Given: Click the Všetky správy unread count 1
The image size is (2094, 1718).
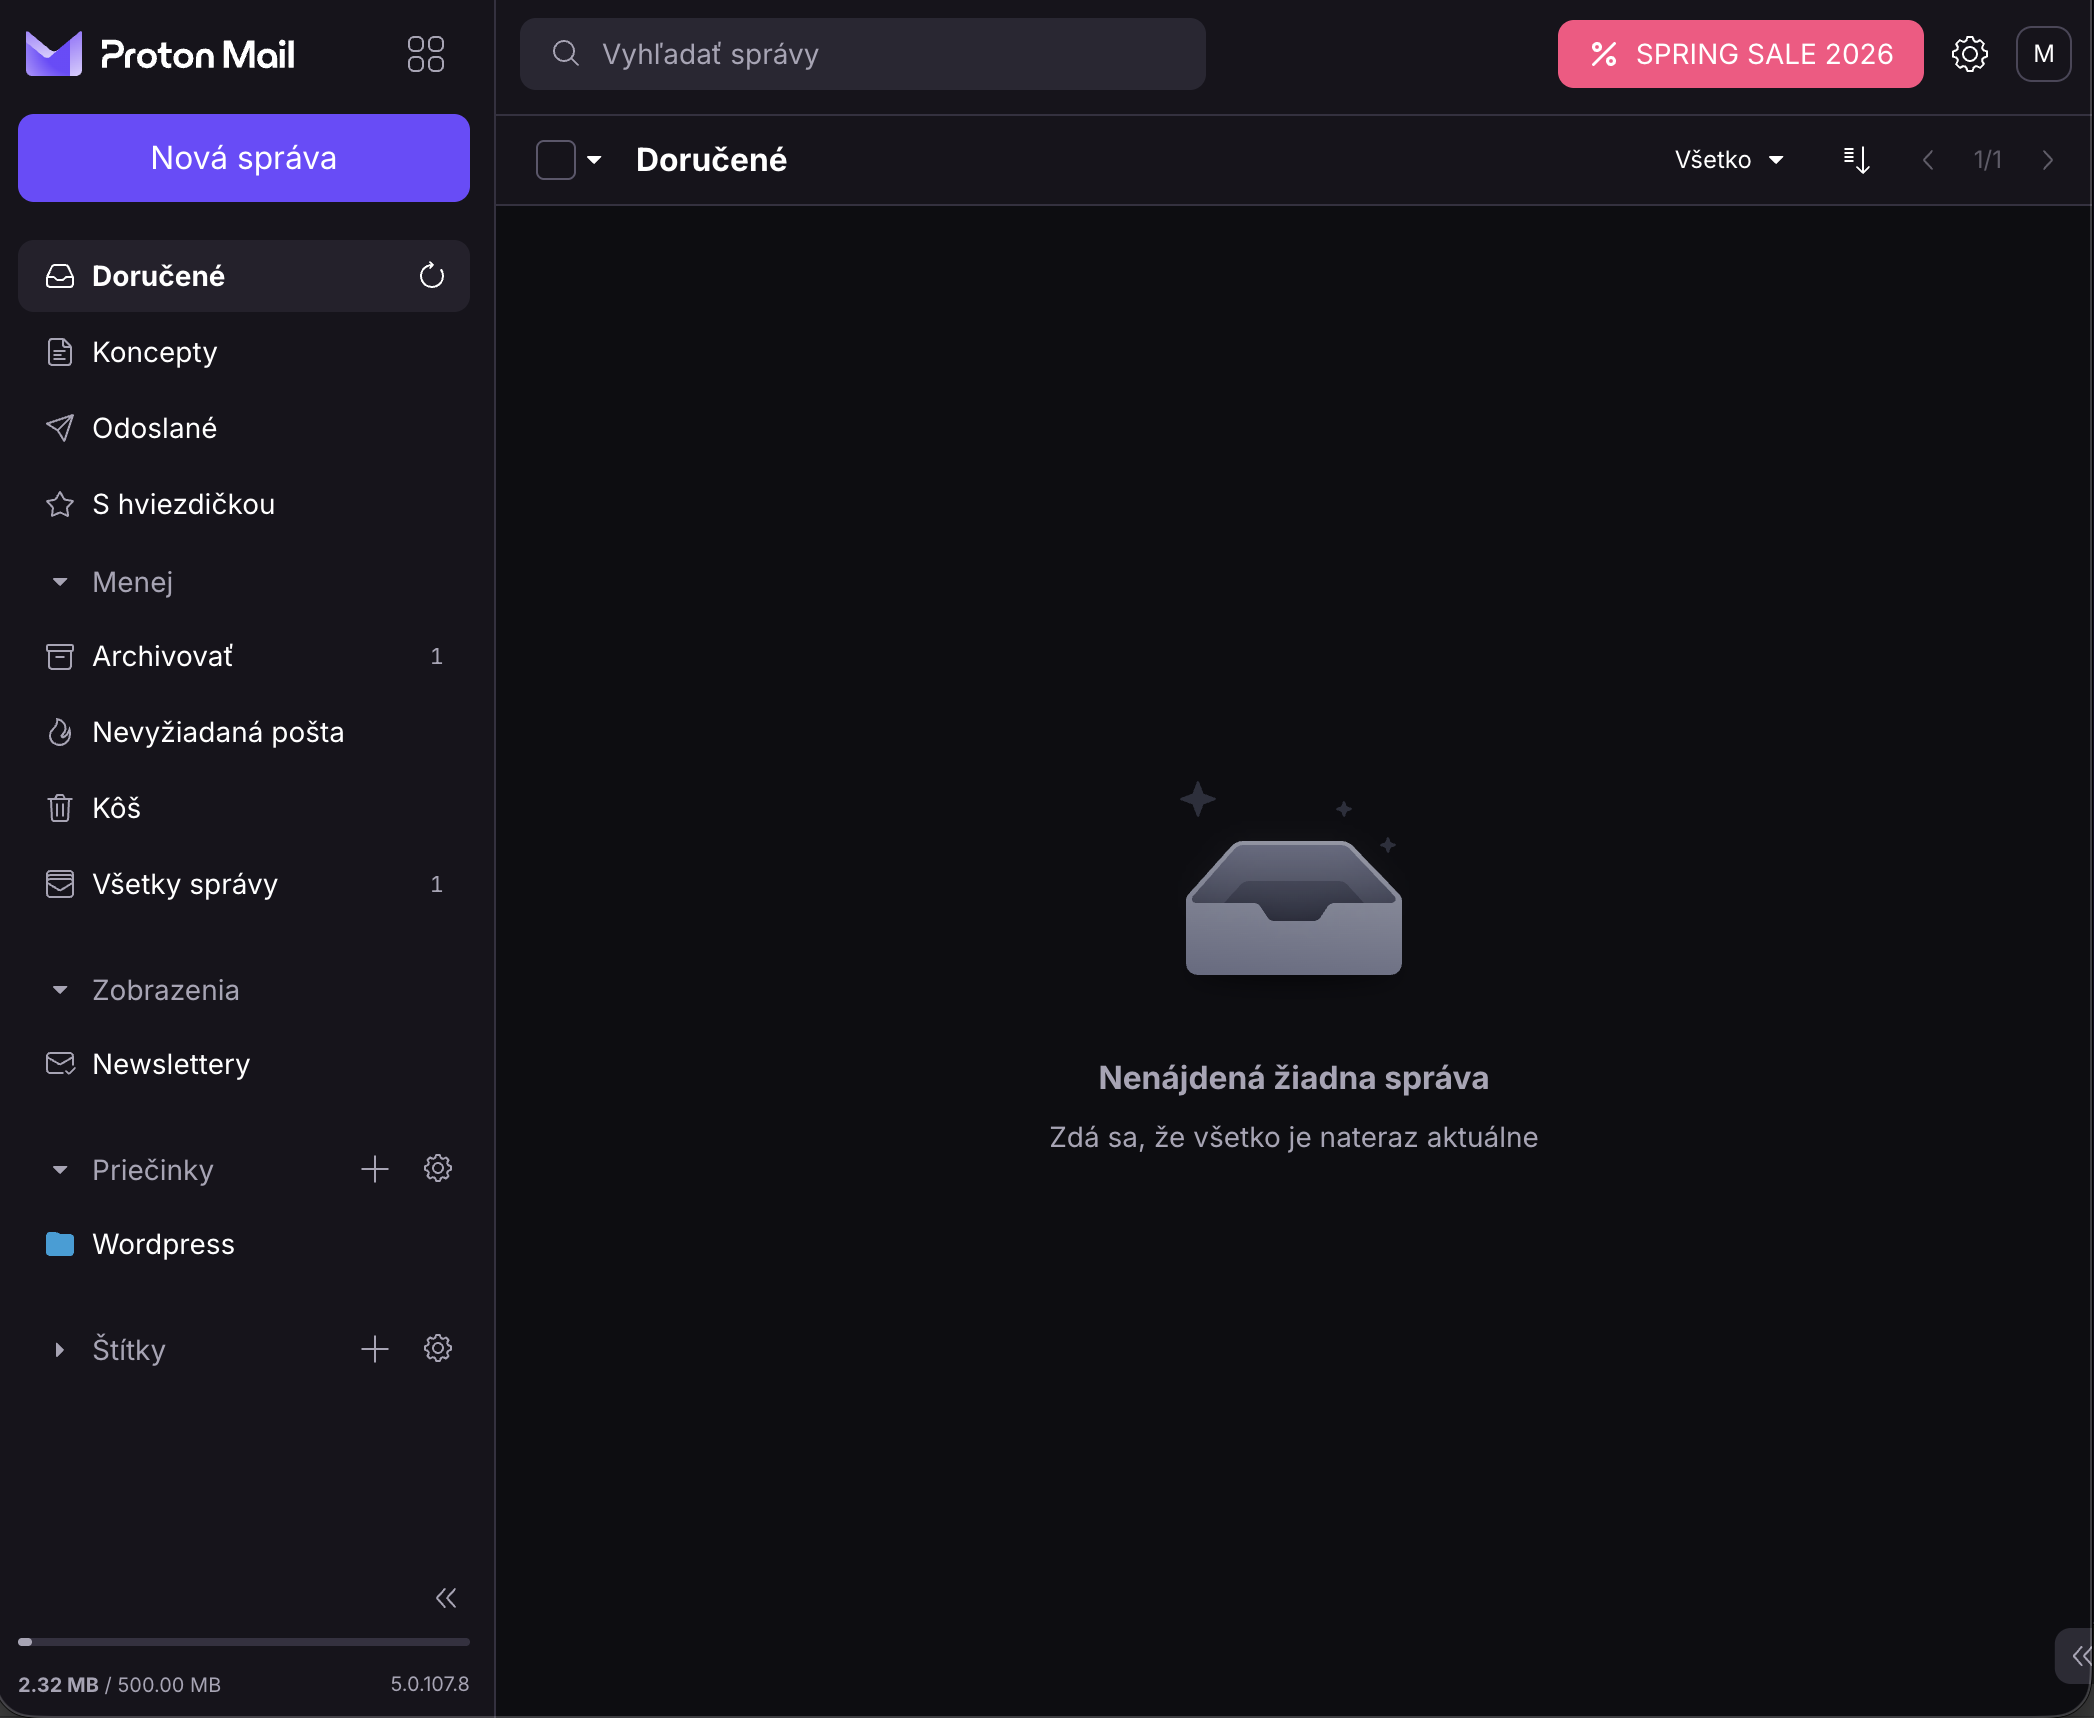Looking at the screenshot, I should (x=436, y=884).
